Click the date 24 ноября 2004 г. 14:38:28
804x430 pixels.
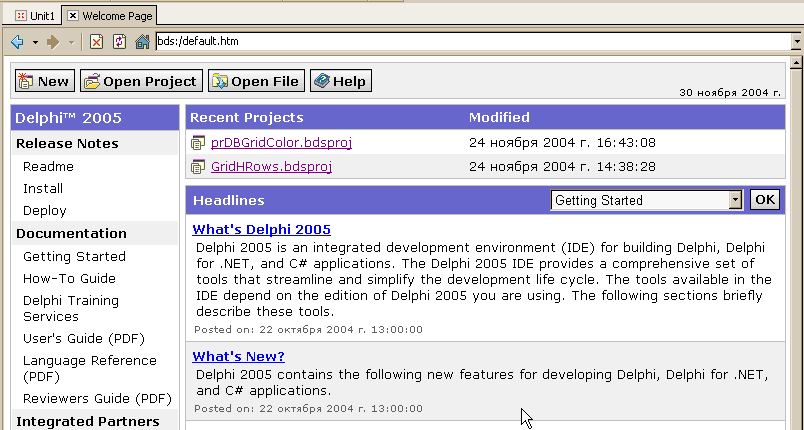point(562,167)
